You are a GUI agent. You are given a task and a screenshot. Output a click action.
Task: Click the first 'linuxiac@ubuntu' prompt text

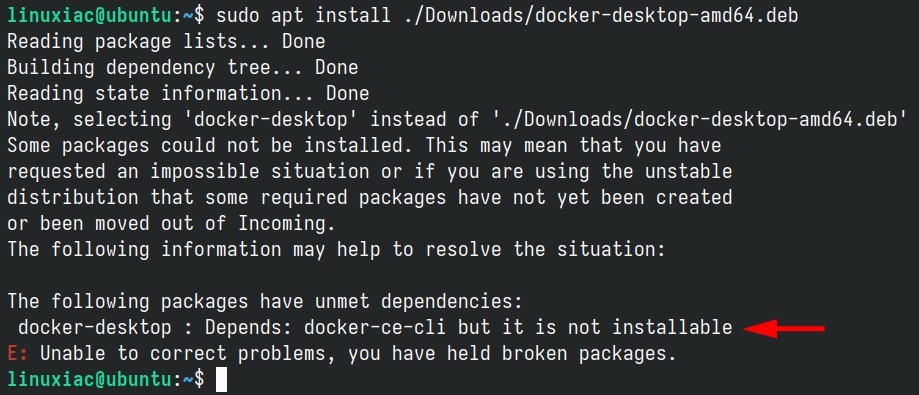click(x=90, y=16)
